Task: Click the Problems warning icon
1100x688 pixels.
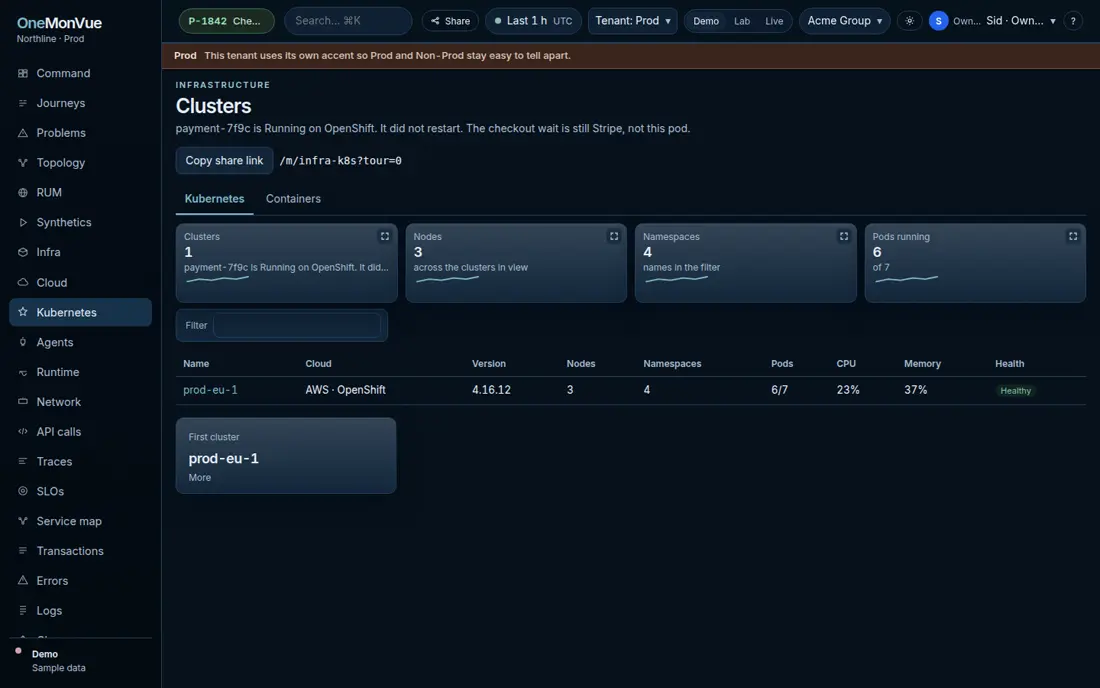Action: pos(22,133)
